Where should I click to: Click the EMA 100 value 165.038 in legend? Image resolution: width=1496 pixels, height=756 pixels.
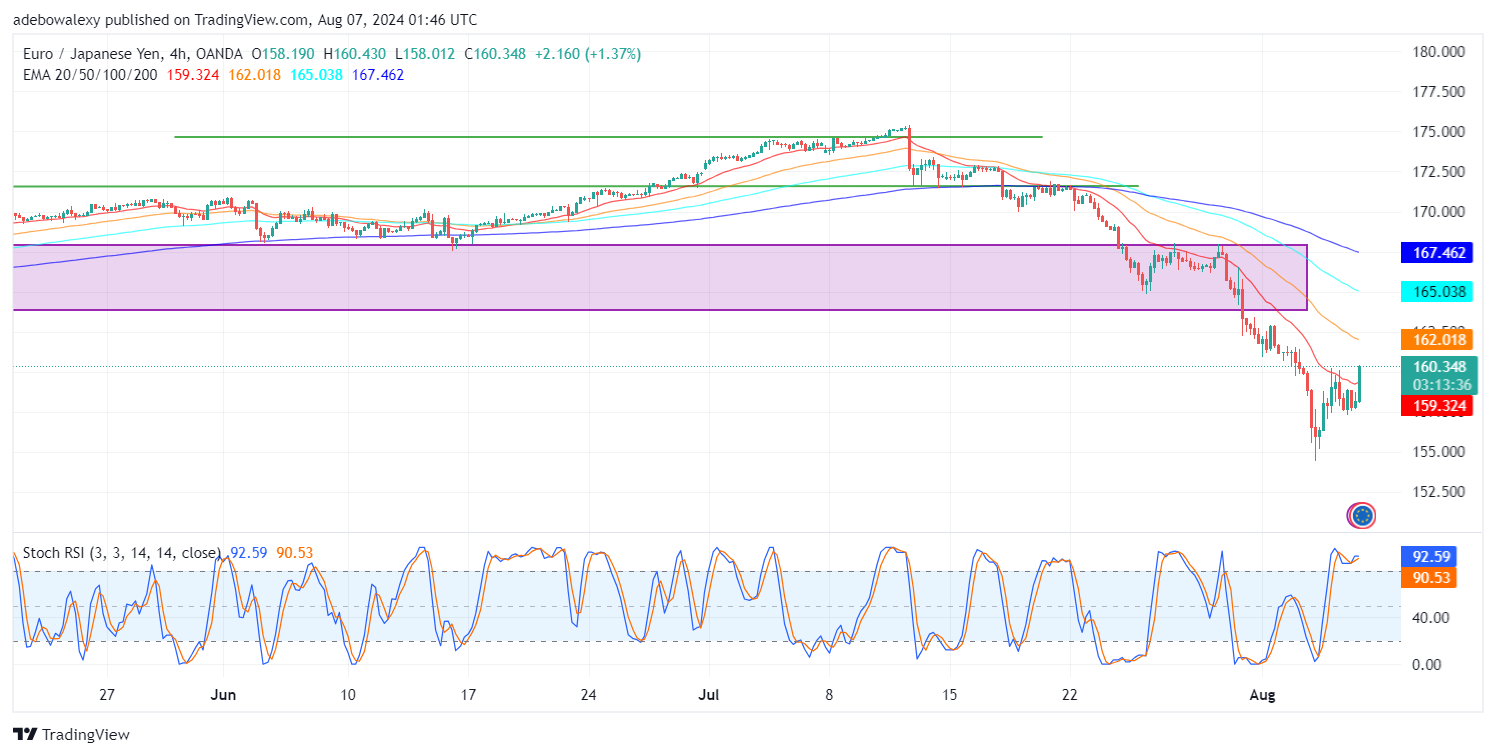coord(314,75)
